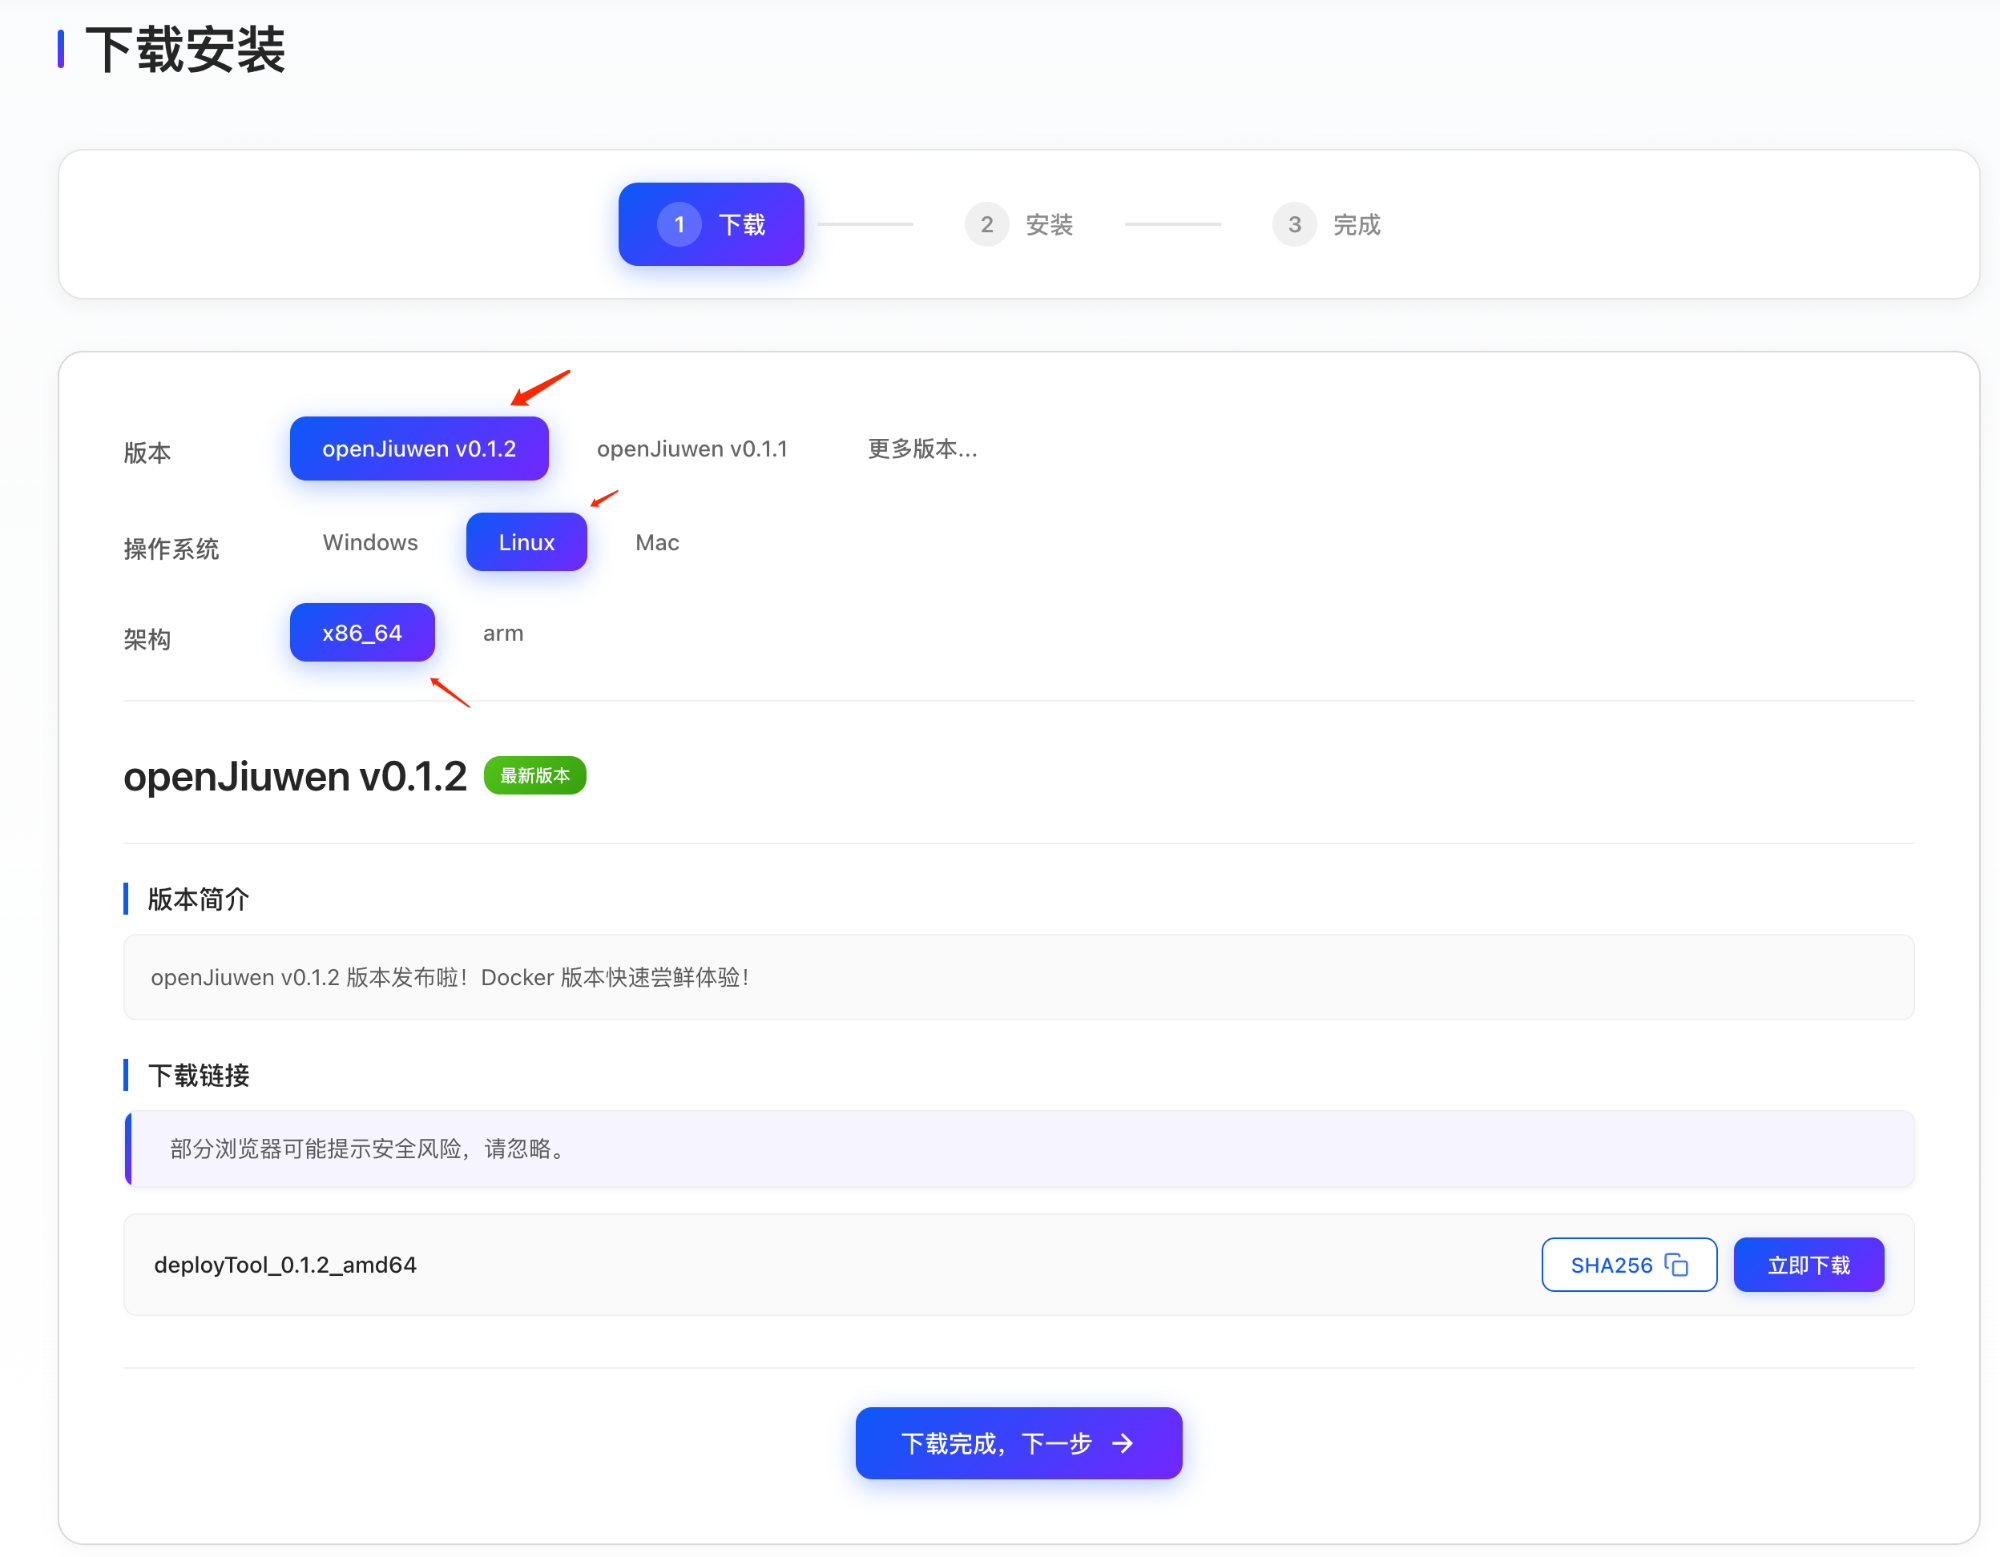Click step 1 number circle
Image resolution: width=2000 pixels, height=1557 pixels.
679,224
